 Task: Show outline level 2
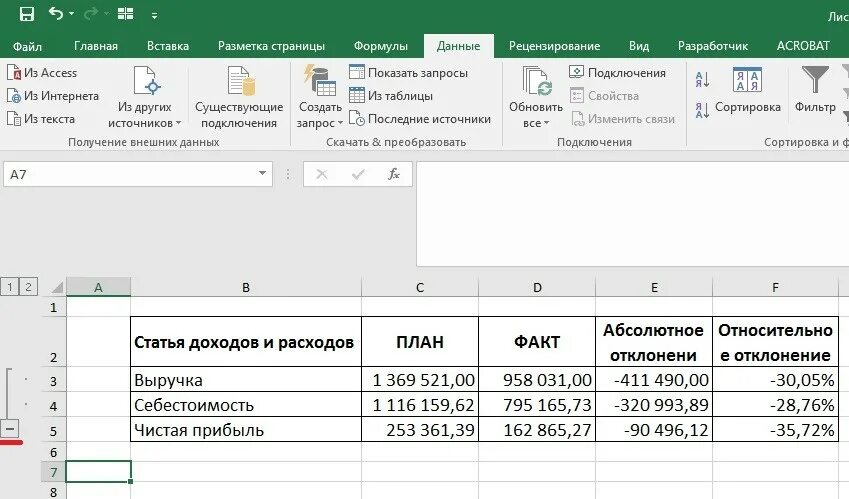pyautogui.click(x=28, y=286)
